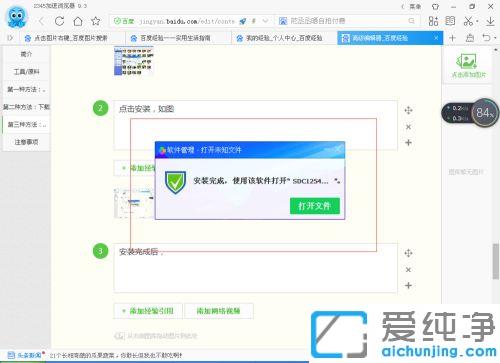
Task: Reload the page with the refresh icon
Action: coord(60,21)
